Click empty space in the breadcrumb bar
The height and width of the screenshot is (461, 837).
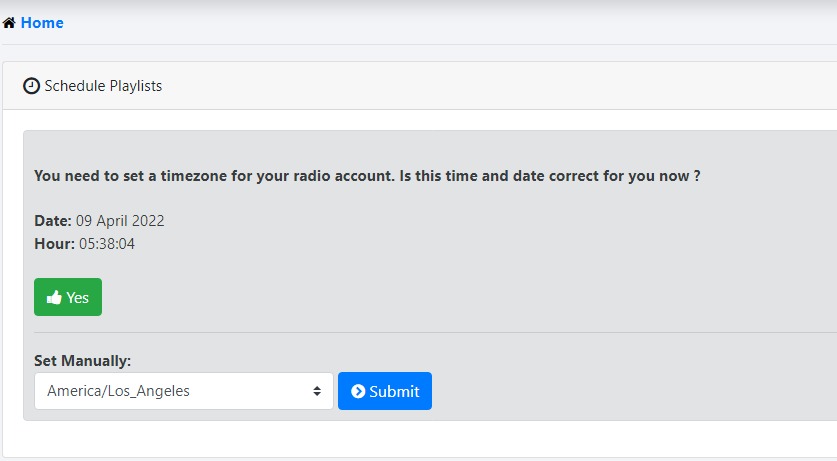click(450, 23)
